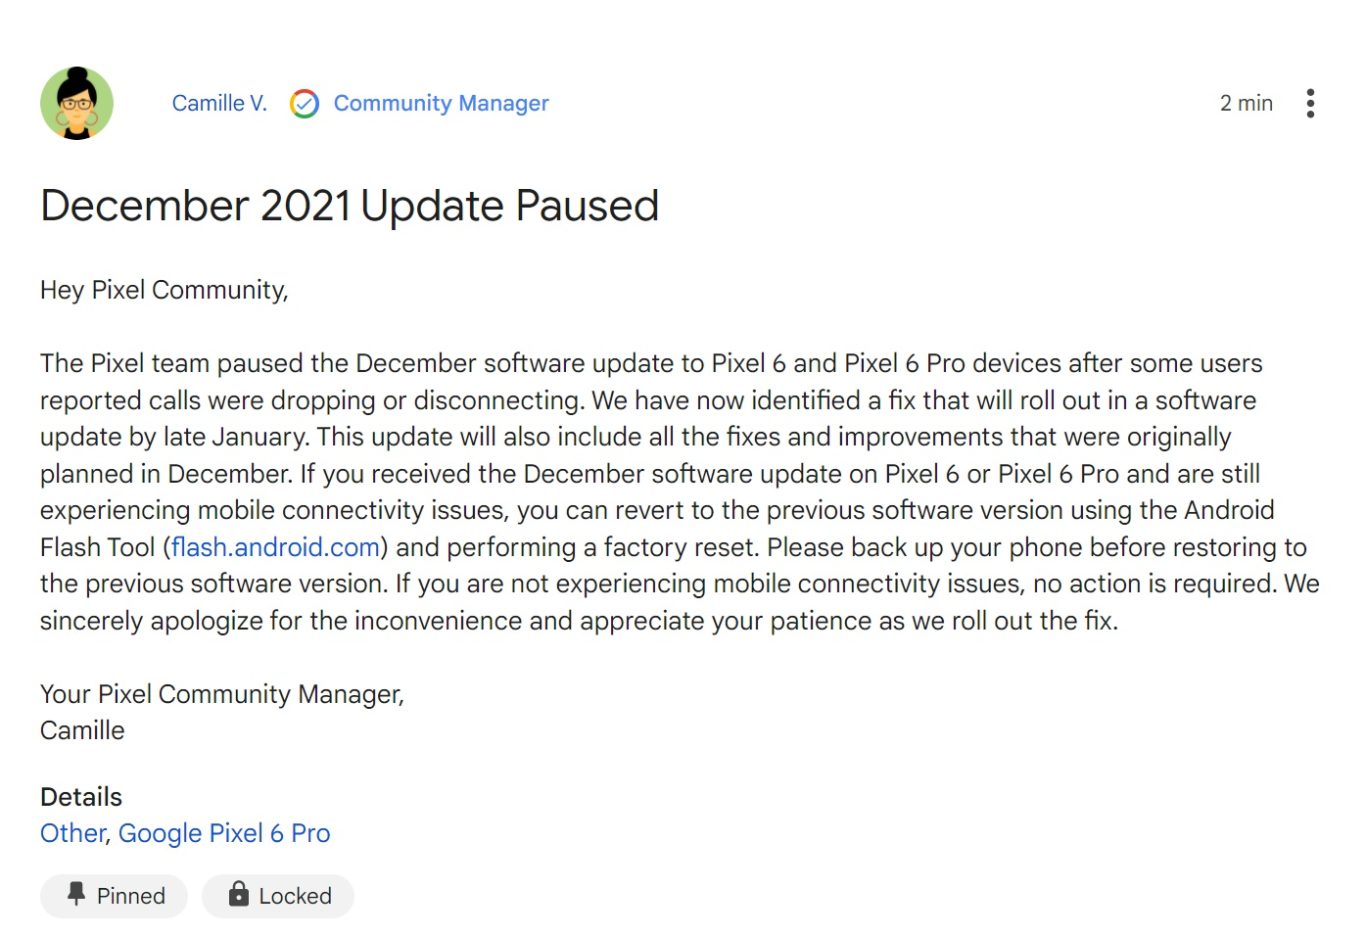Open Camille V.'s profile avatar
This screenshot has width=1366, height=935.
tap(77, 103)
